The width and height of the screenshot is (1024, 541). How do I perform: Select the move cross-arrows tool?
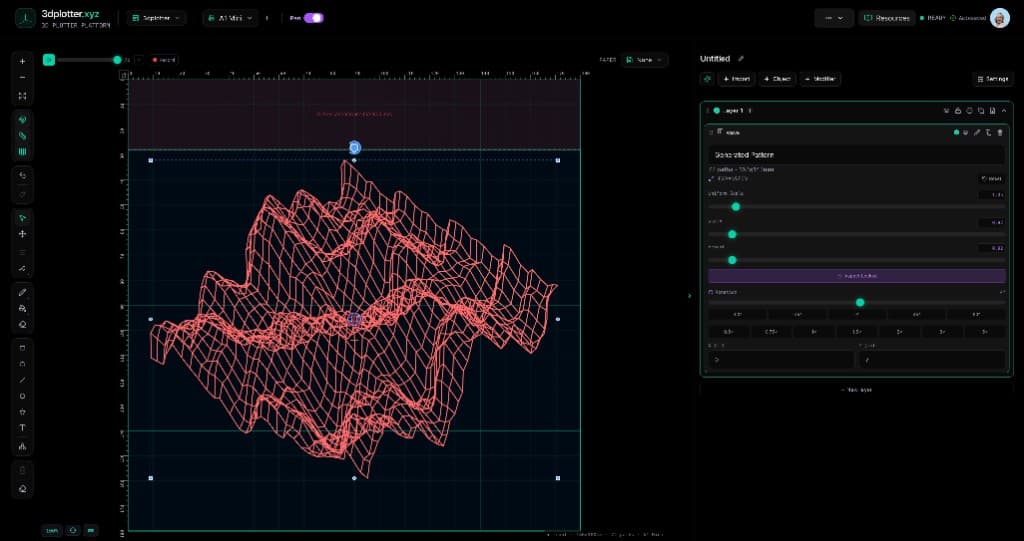tap(23, 234)
